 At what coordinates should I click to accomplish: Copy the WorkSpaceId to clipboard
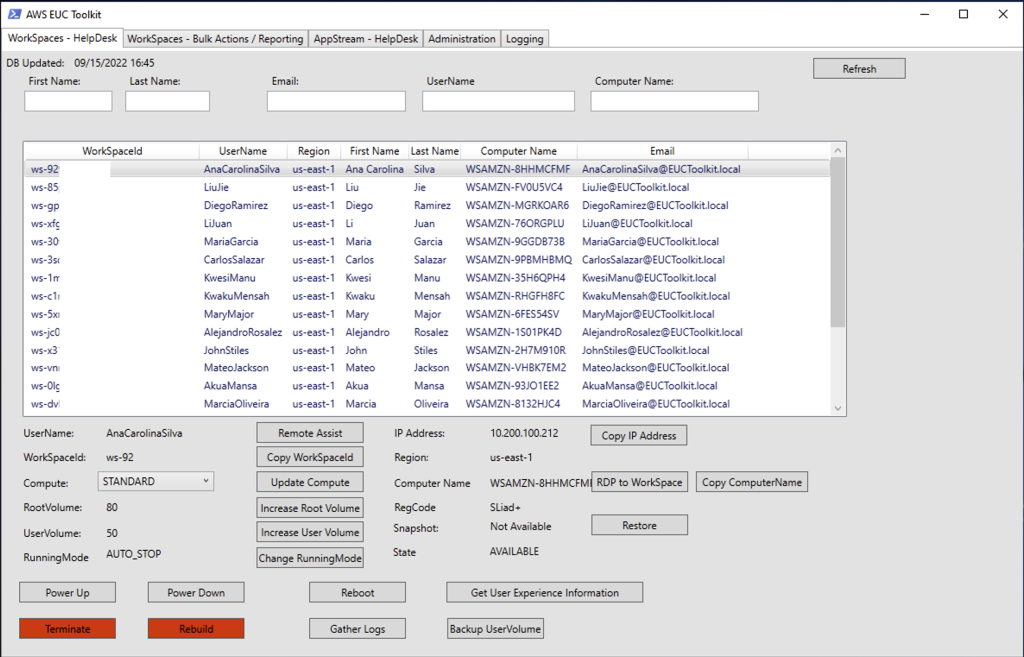(x=310, y=457)
